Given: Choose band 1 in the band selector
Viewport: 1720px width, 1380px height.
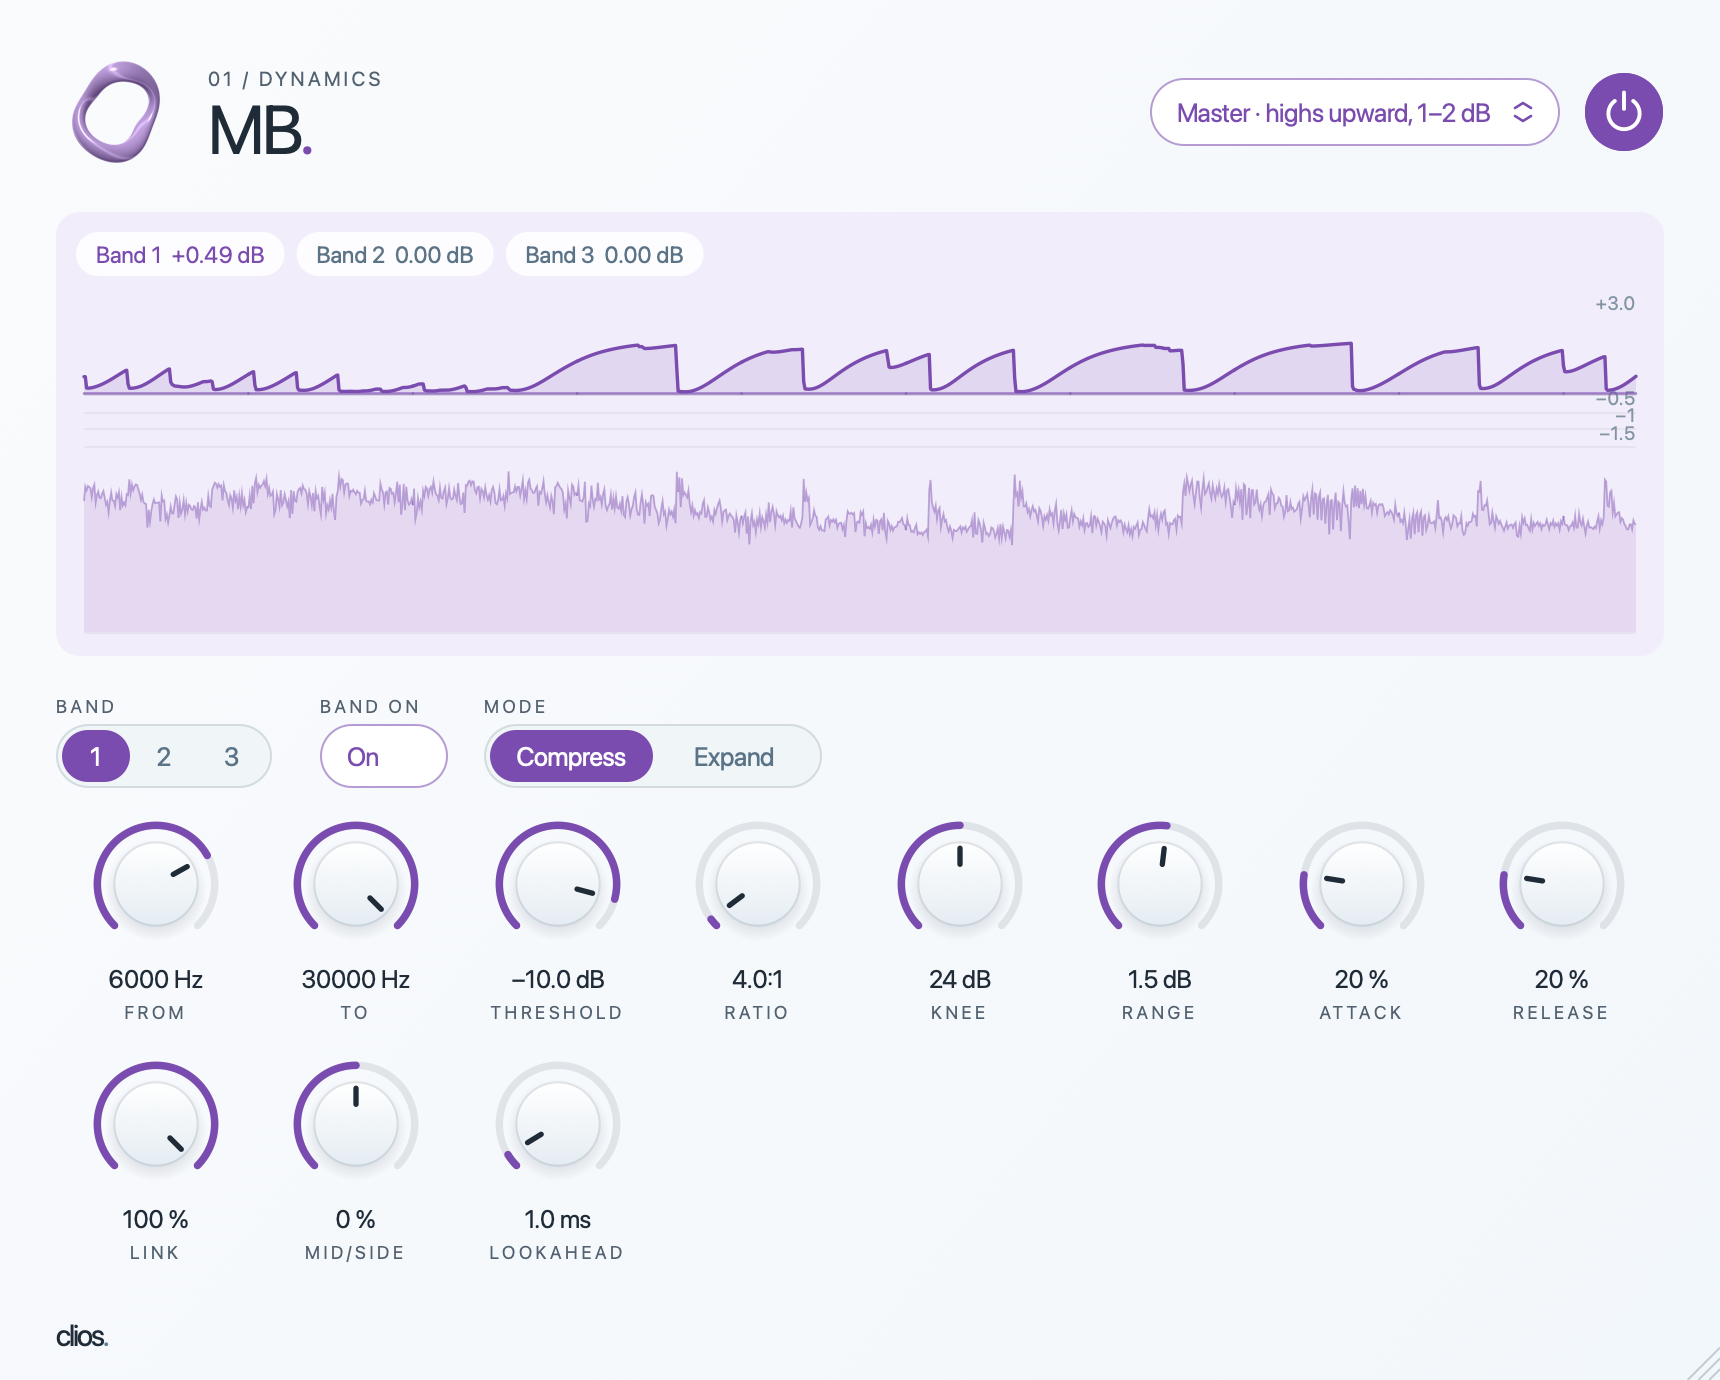Looking at the screenshot, I should [x=96, y=756].
